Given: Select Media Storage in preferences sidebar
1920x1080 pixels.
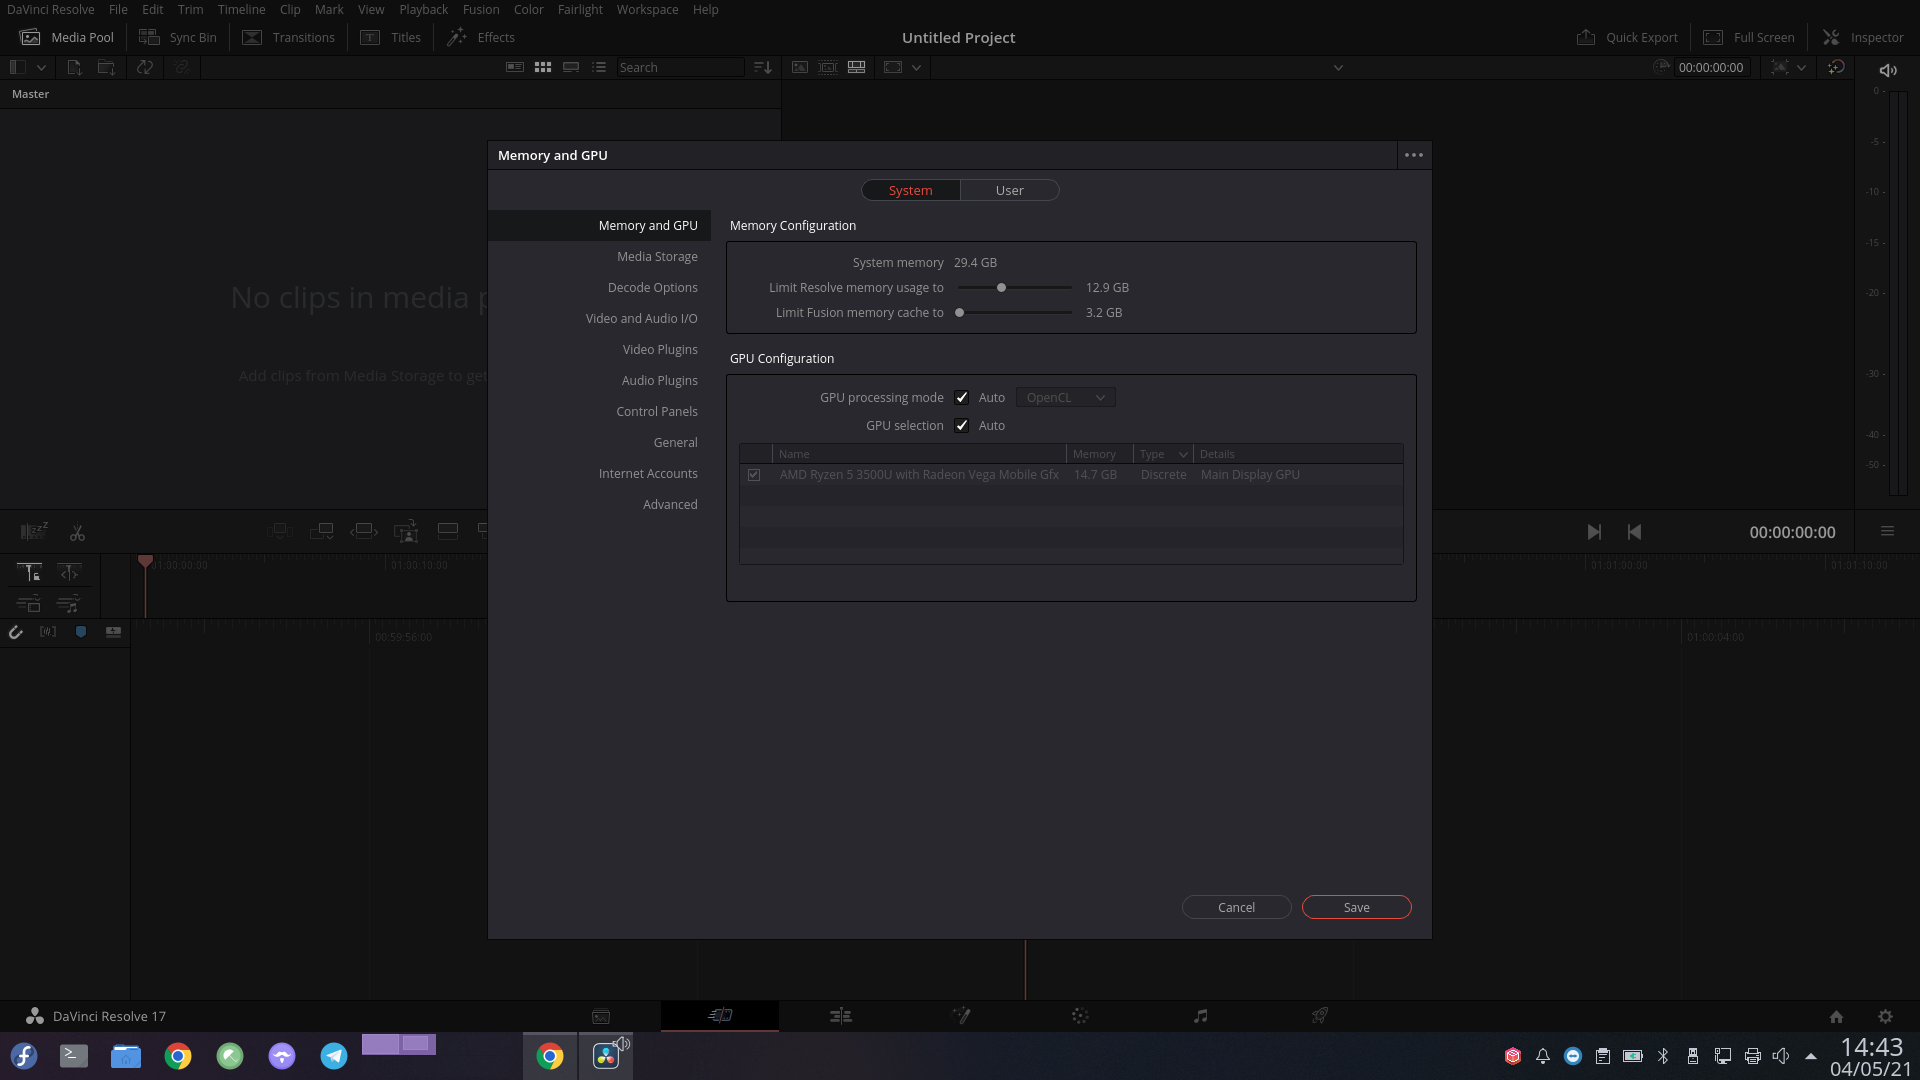Looking at the screenshot, I should click(657, 257).
